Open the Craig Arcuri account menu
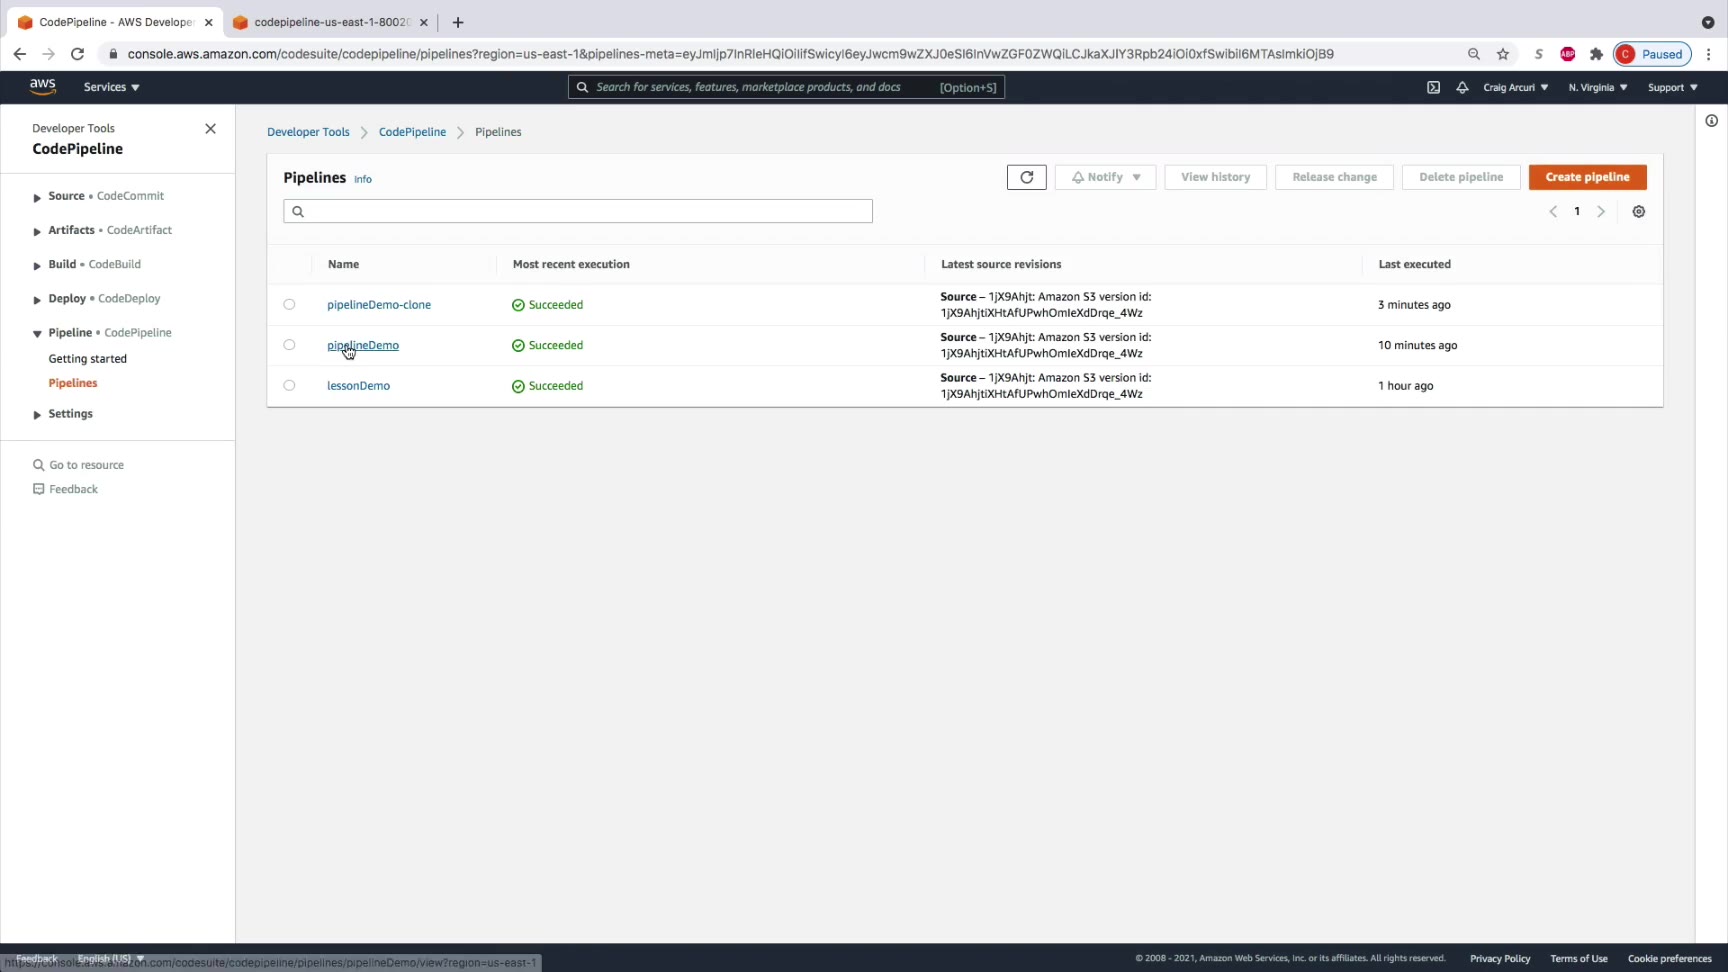 pyautogui.click(x=1515, y=87)
